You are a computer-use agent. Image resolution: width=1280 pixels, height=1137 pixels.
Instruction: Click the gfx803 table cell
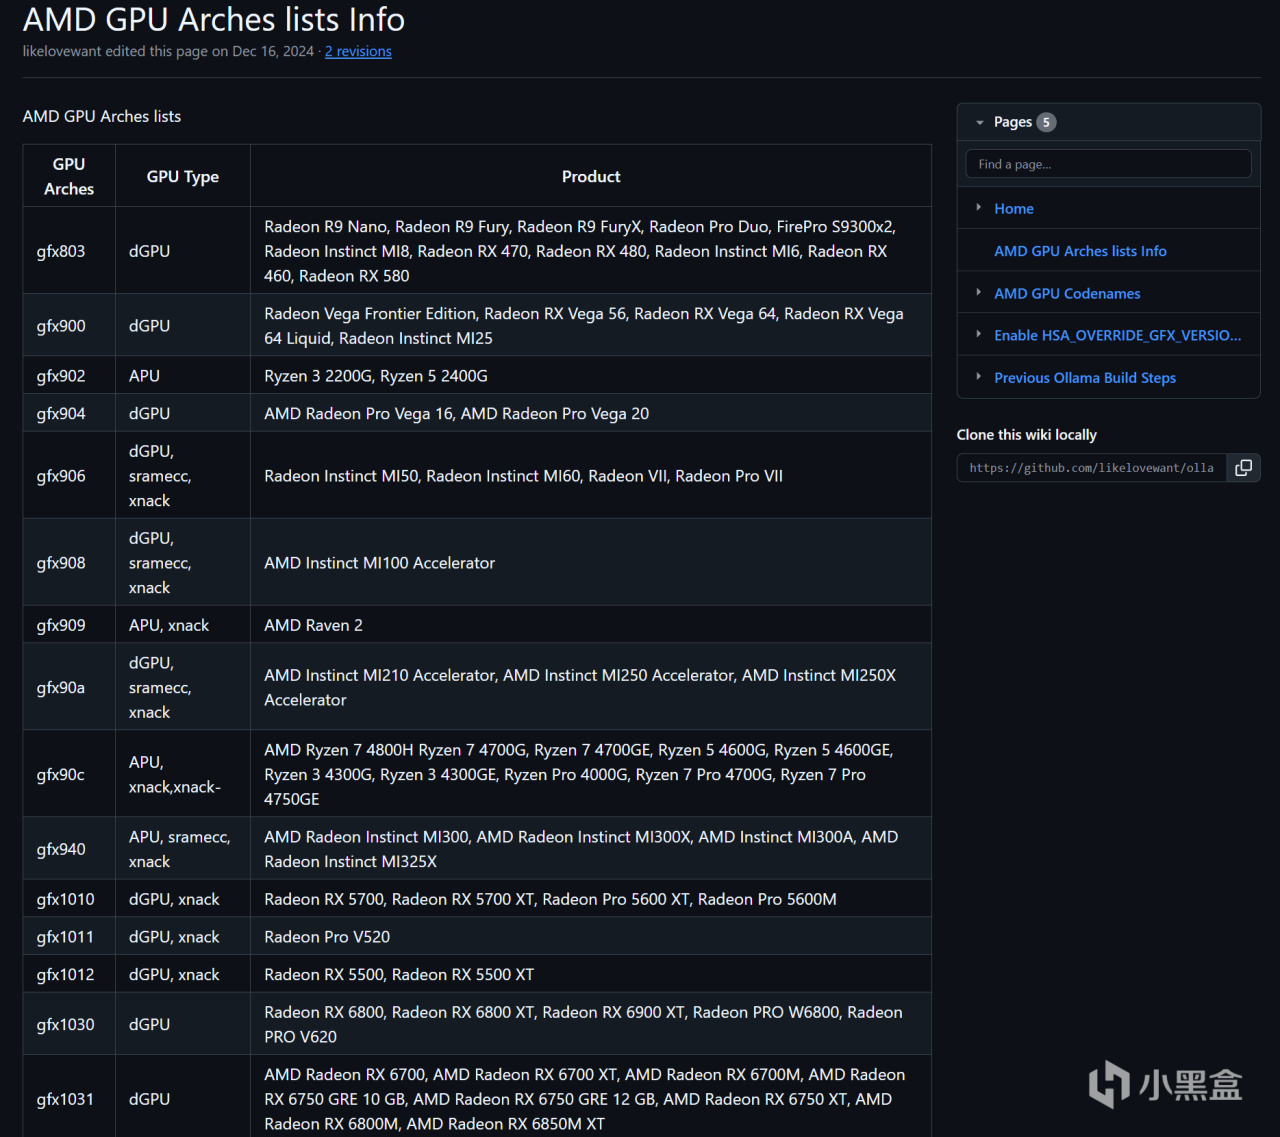[x=69, y=251]
